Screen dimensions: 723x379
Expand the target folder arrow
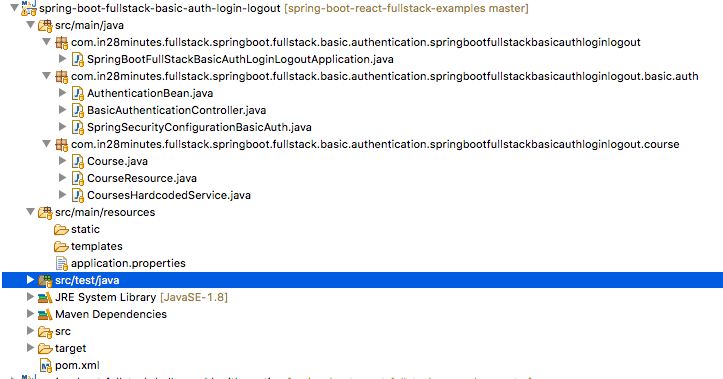tap(30, 348)
